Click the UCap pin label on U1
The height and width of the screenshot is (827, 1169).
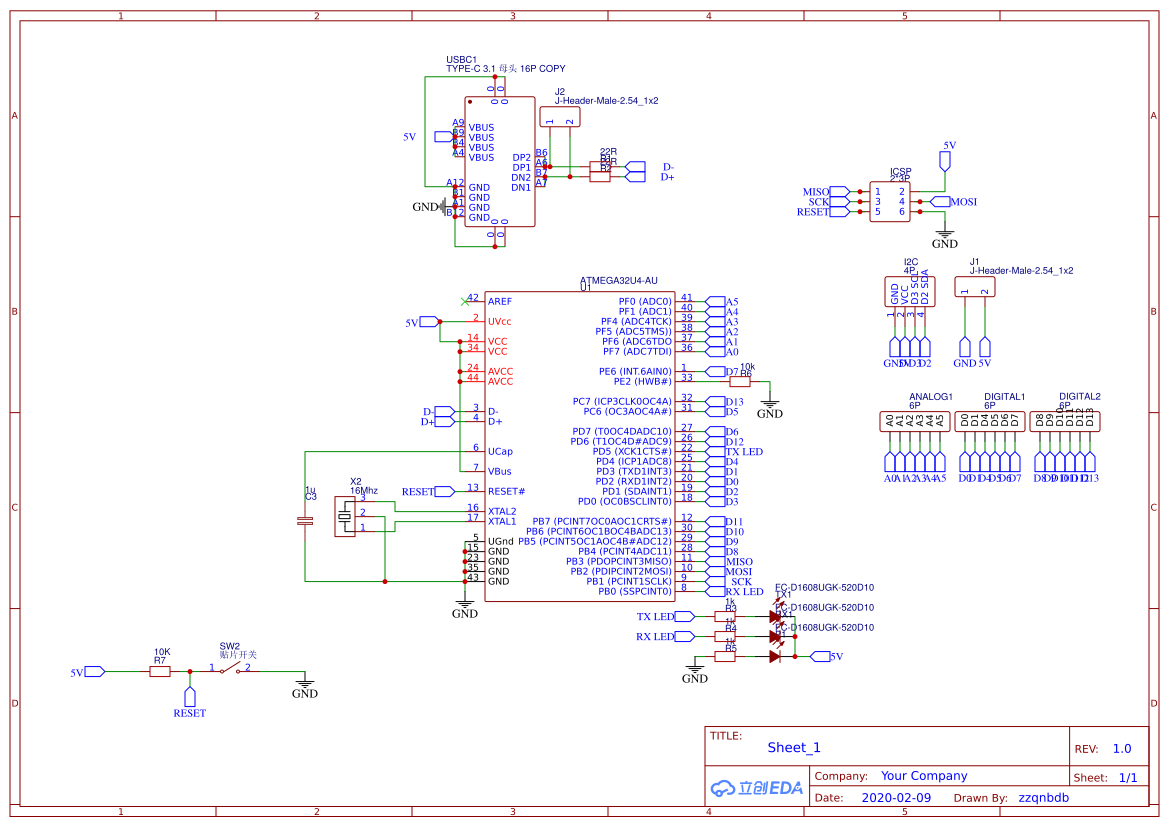coord(500,452)
